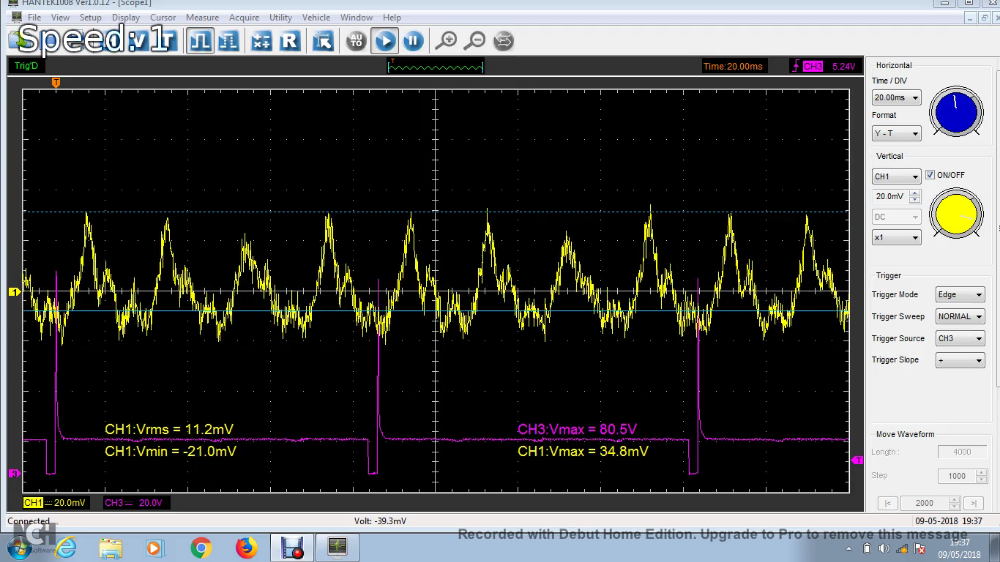Click the math operations toolbar icon
Viewport: 1000px width, 562px height.
261,41
